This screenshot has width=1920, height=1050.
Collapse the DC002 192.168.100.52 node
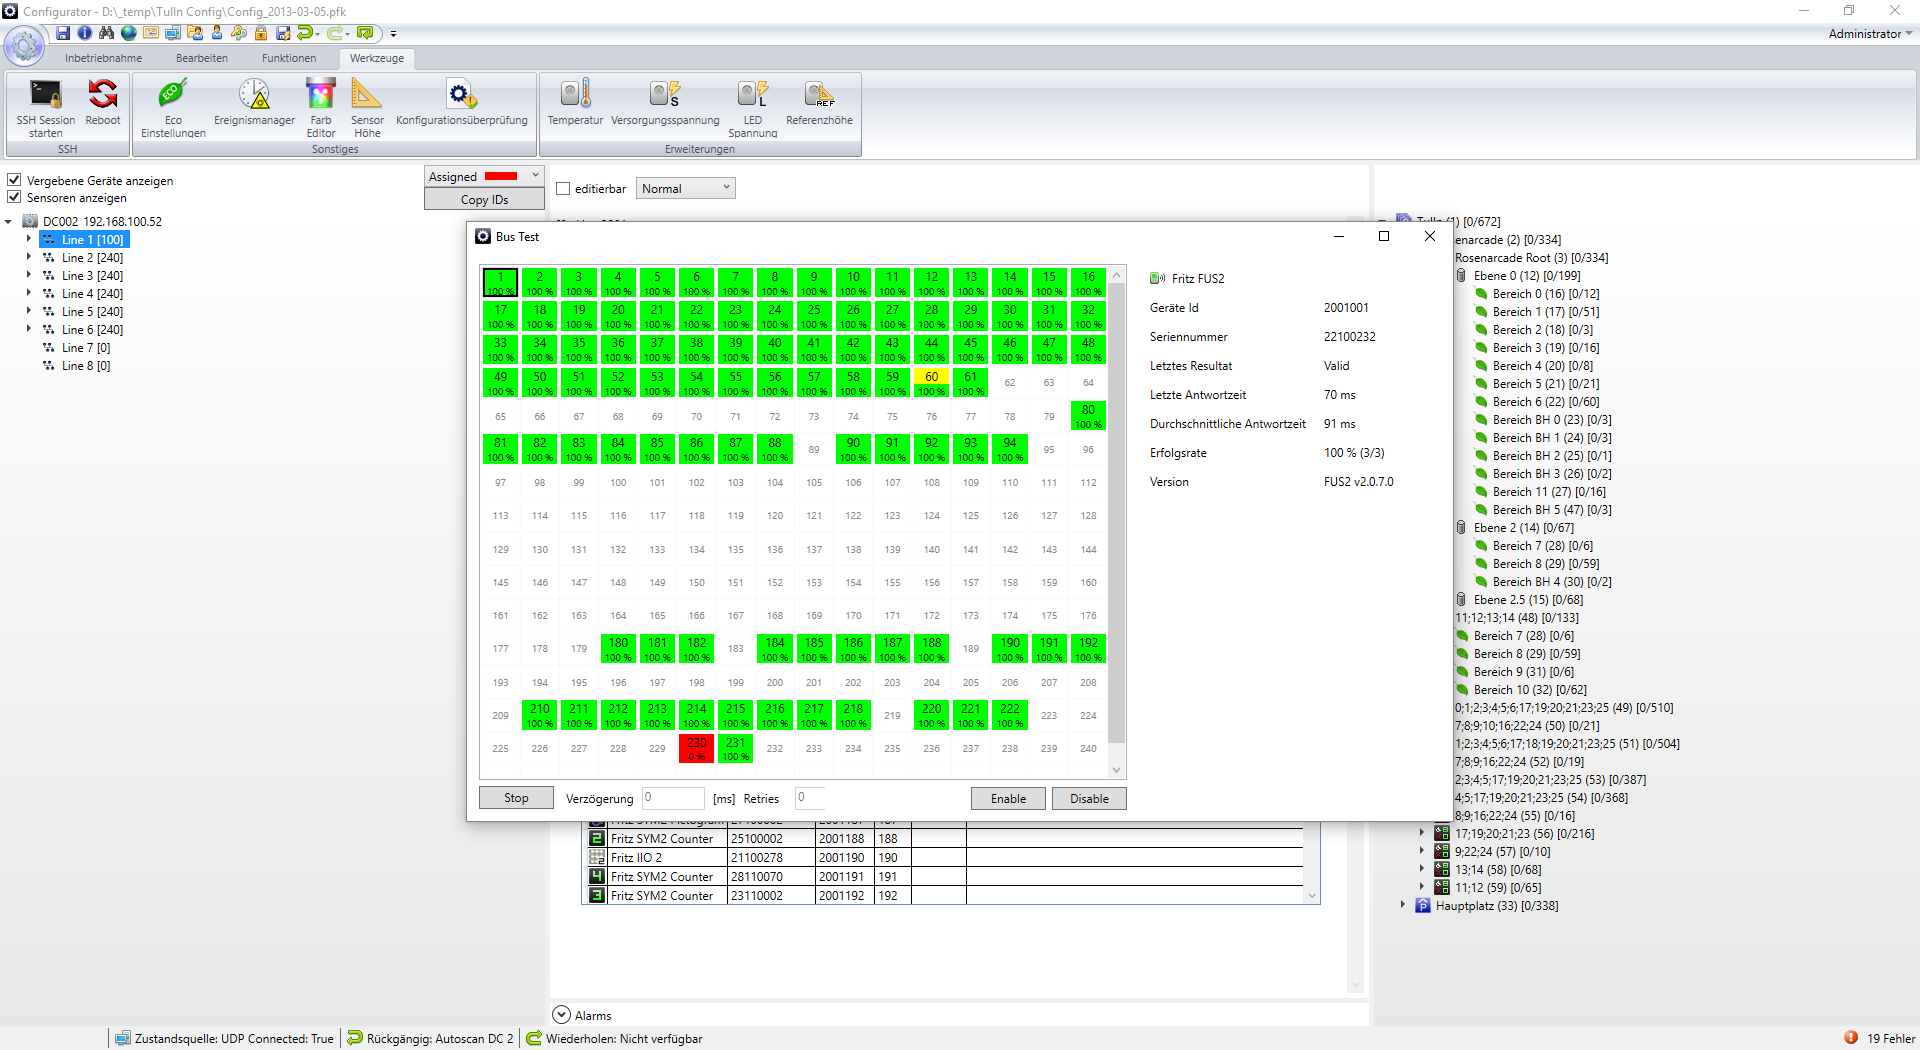[x=9, y=221]
